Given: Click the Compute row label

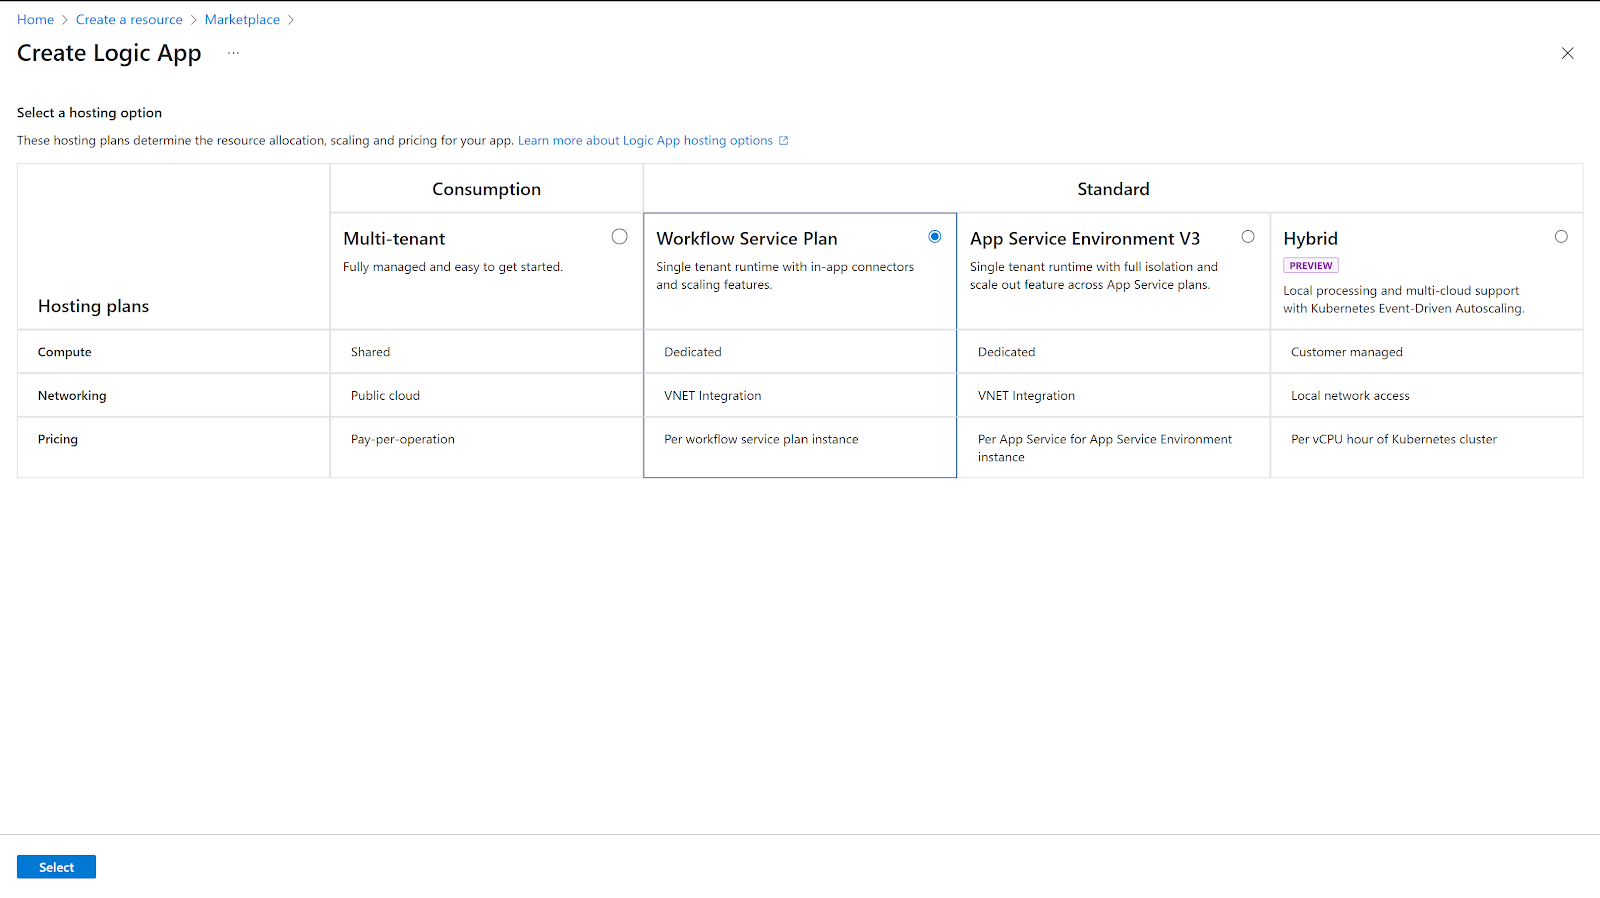Looking at the screenshot, I should (65, 352).
